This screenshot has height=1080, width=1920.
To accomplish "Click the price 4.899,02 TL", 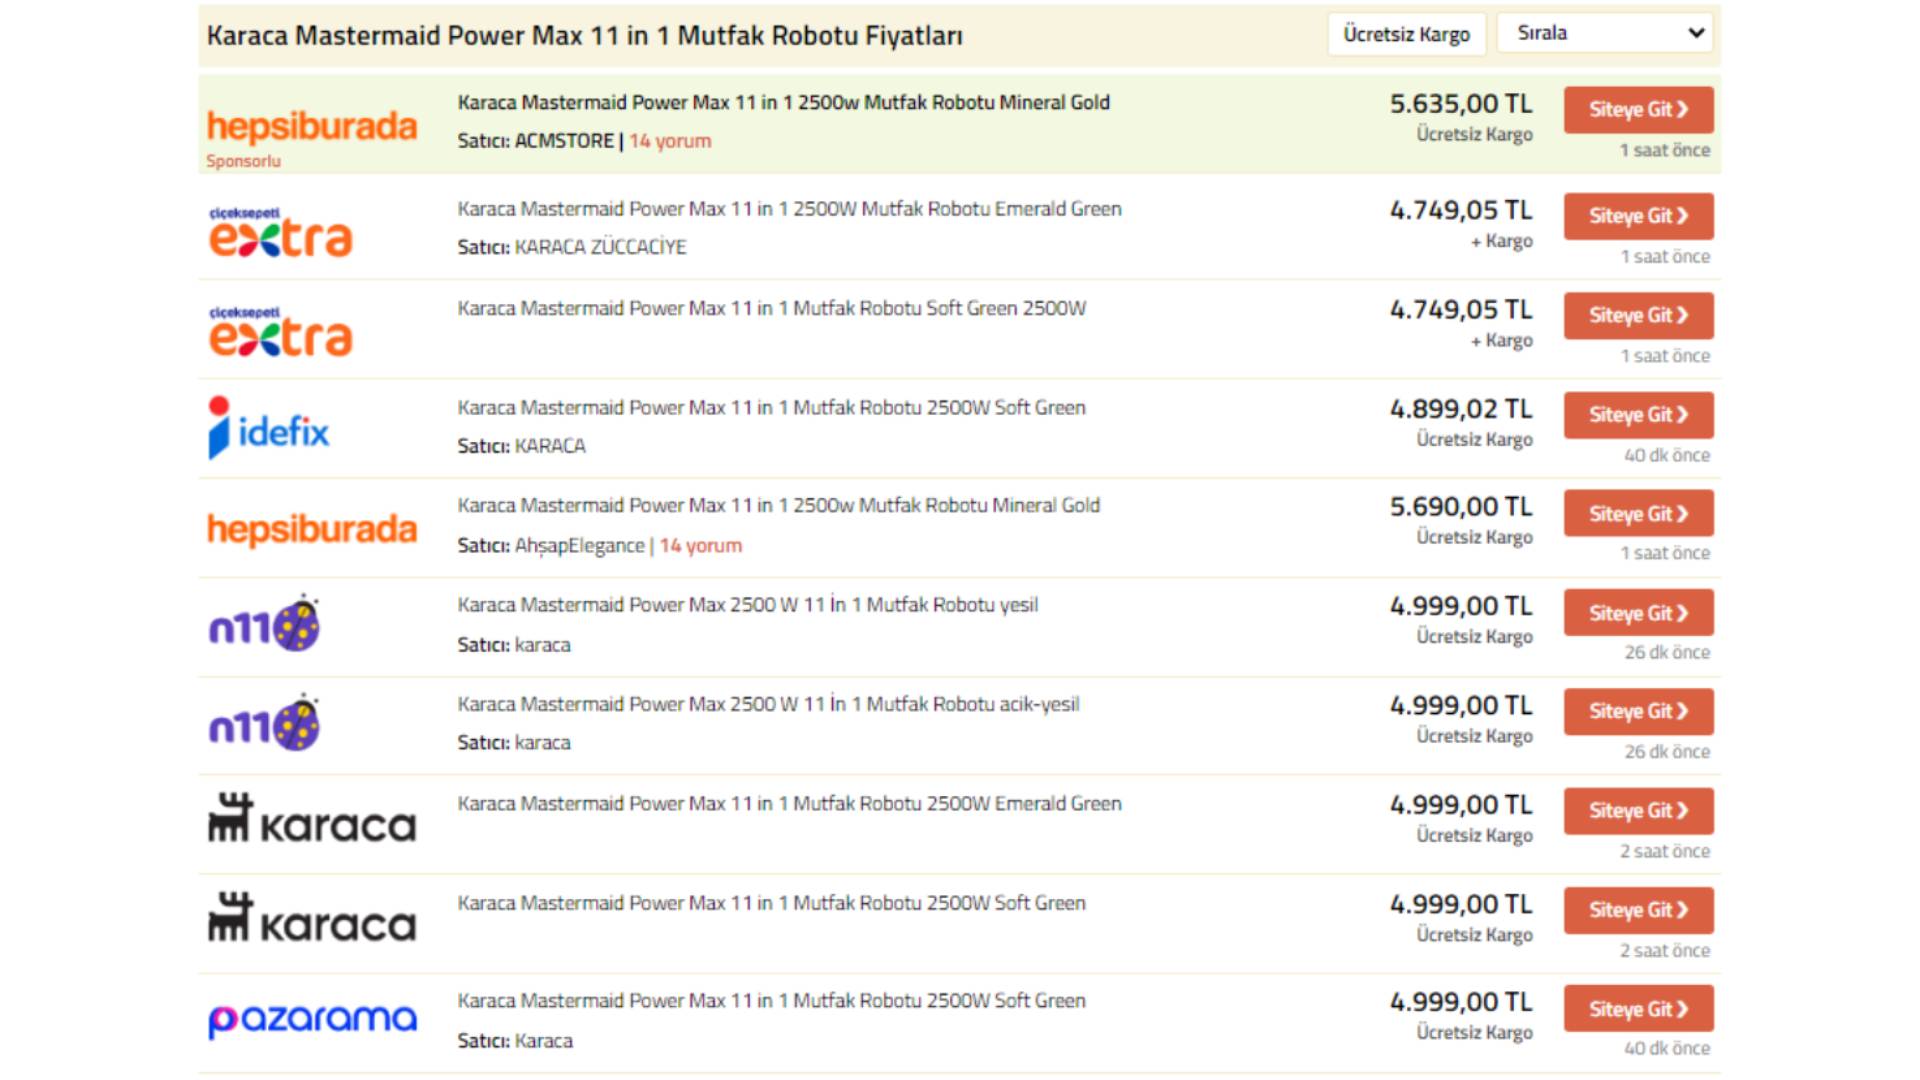I will tap(1461, 409).
